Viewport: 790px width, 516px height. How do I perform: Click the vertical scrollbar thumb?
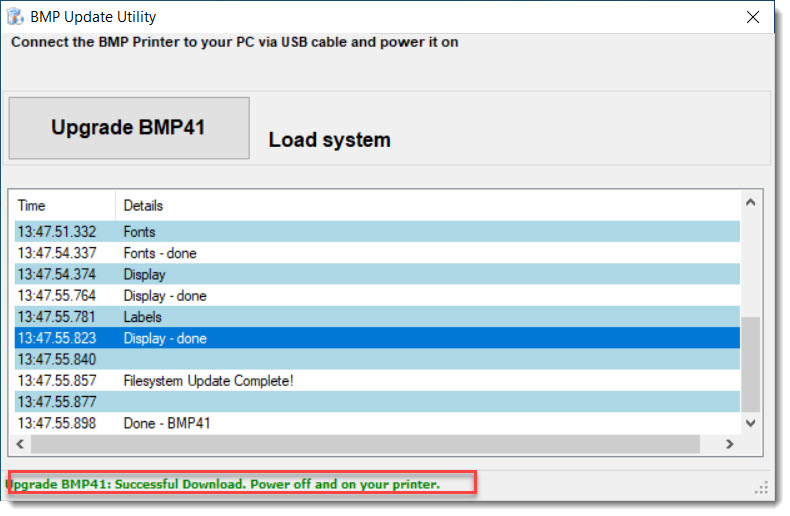click(x=750, y=363)
